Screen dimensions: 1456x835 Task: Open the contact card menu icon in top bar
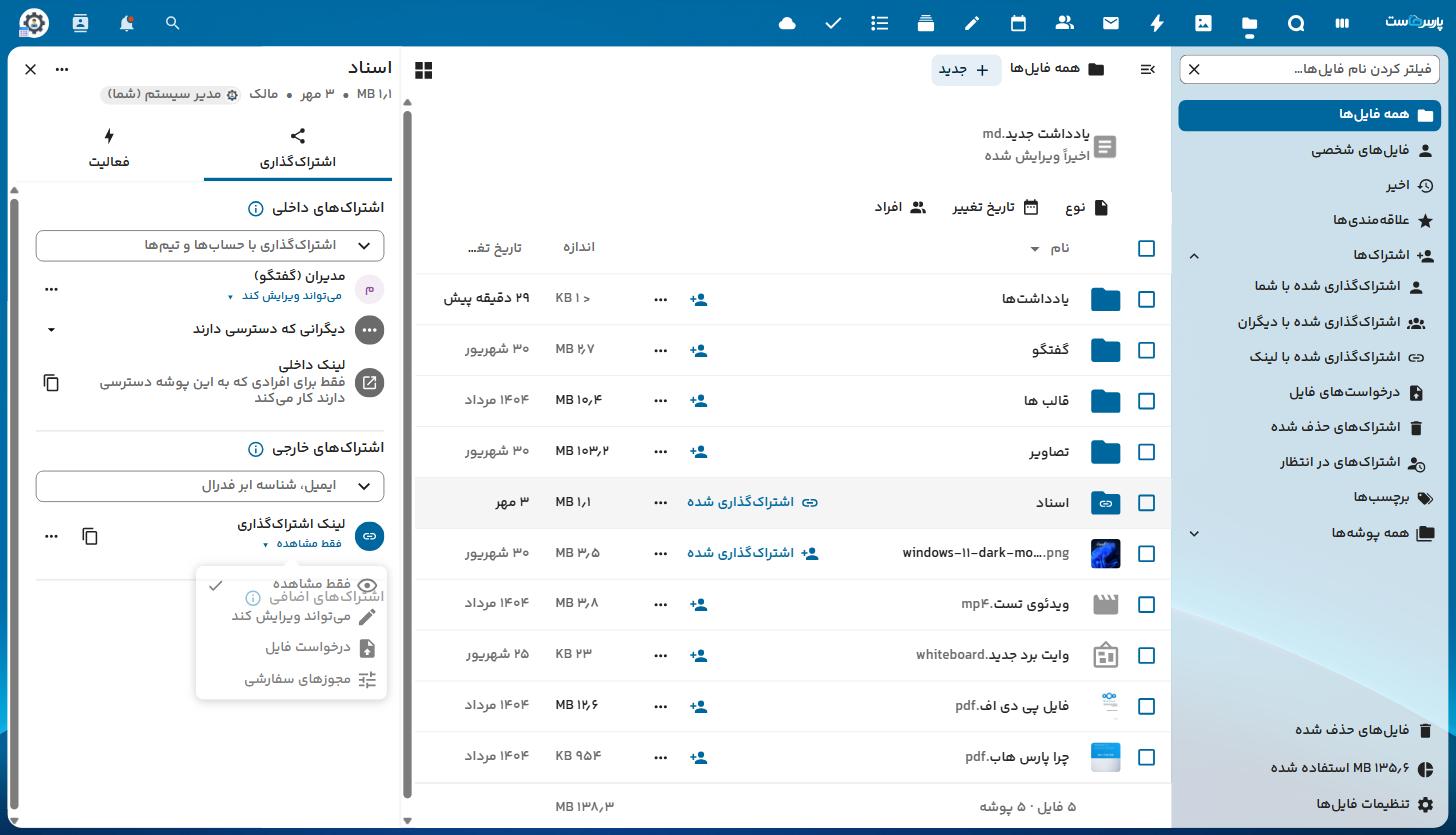[80, 23]
